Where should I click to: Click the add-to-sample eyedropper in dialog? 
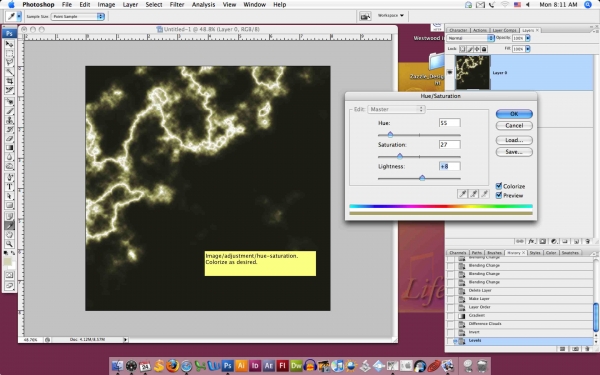[473, 194]
